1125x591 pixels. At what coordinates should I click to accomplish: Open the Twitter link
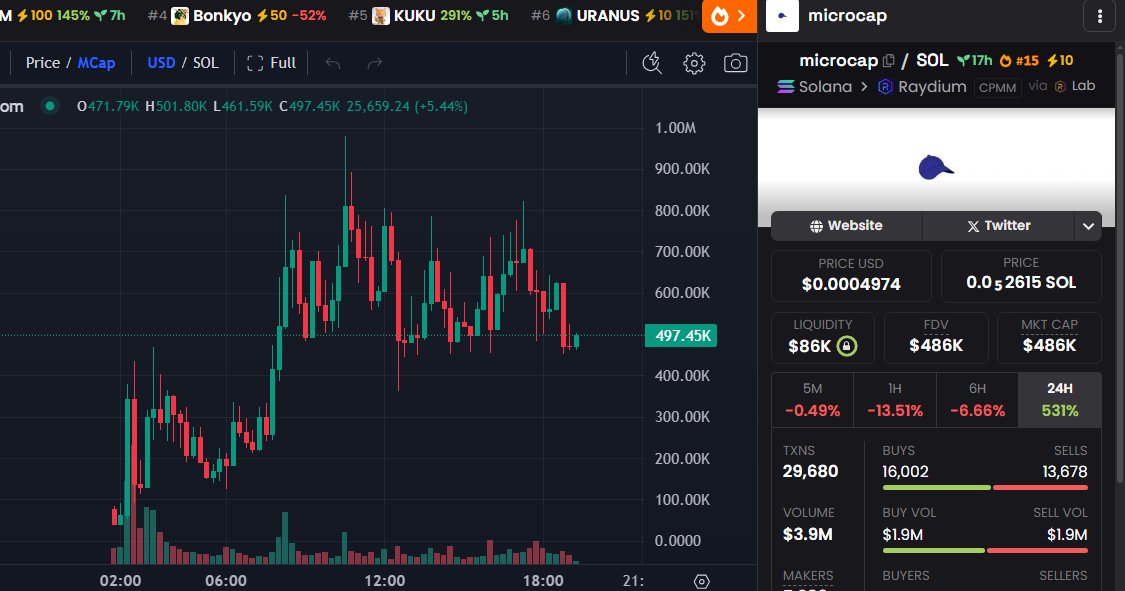coord(998,226)
